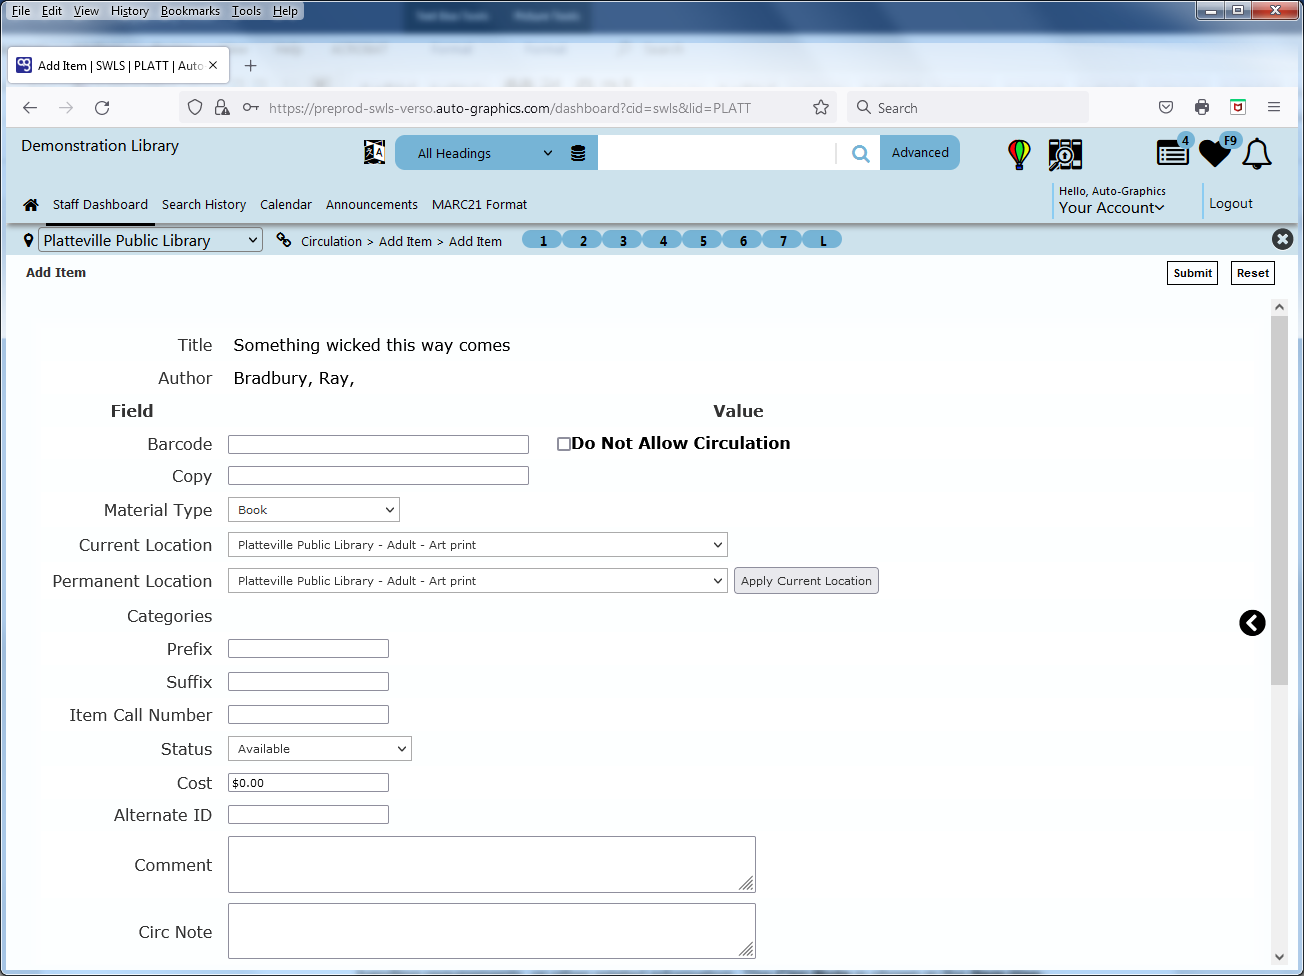Open the Permanent Location dropdown
Image resolution: width=1304 pixels, height=976 pixels.
[x=478, y=581]
